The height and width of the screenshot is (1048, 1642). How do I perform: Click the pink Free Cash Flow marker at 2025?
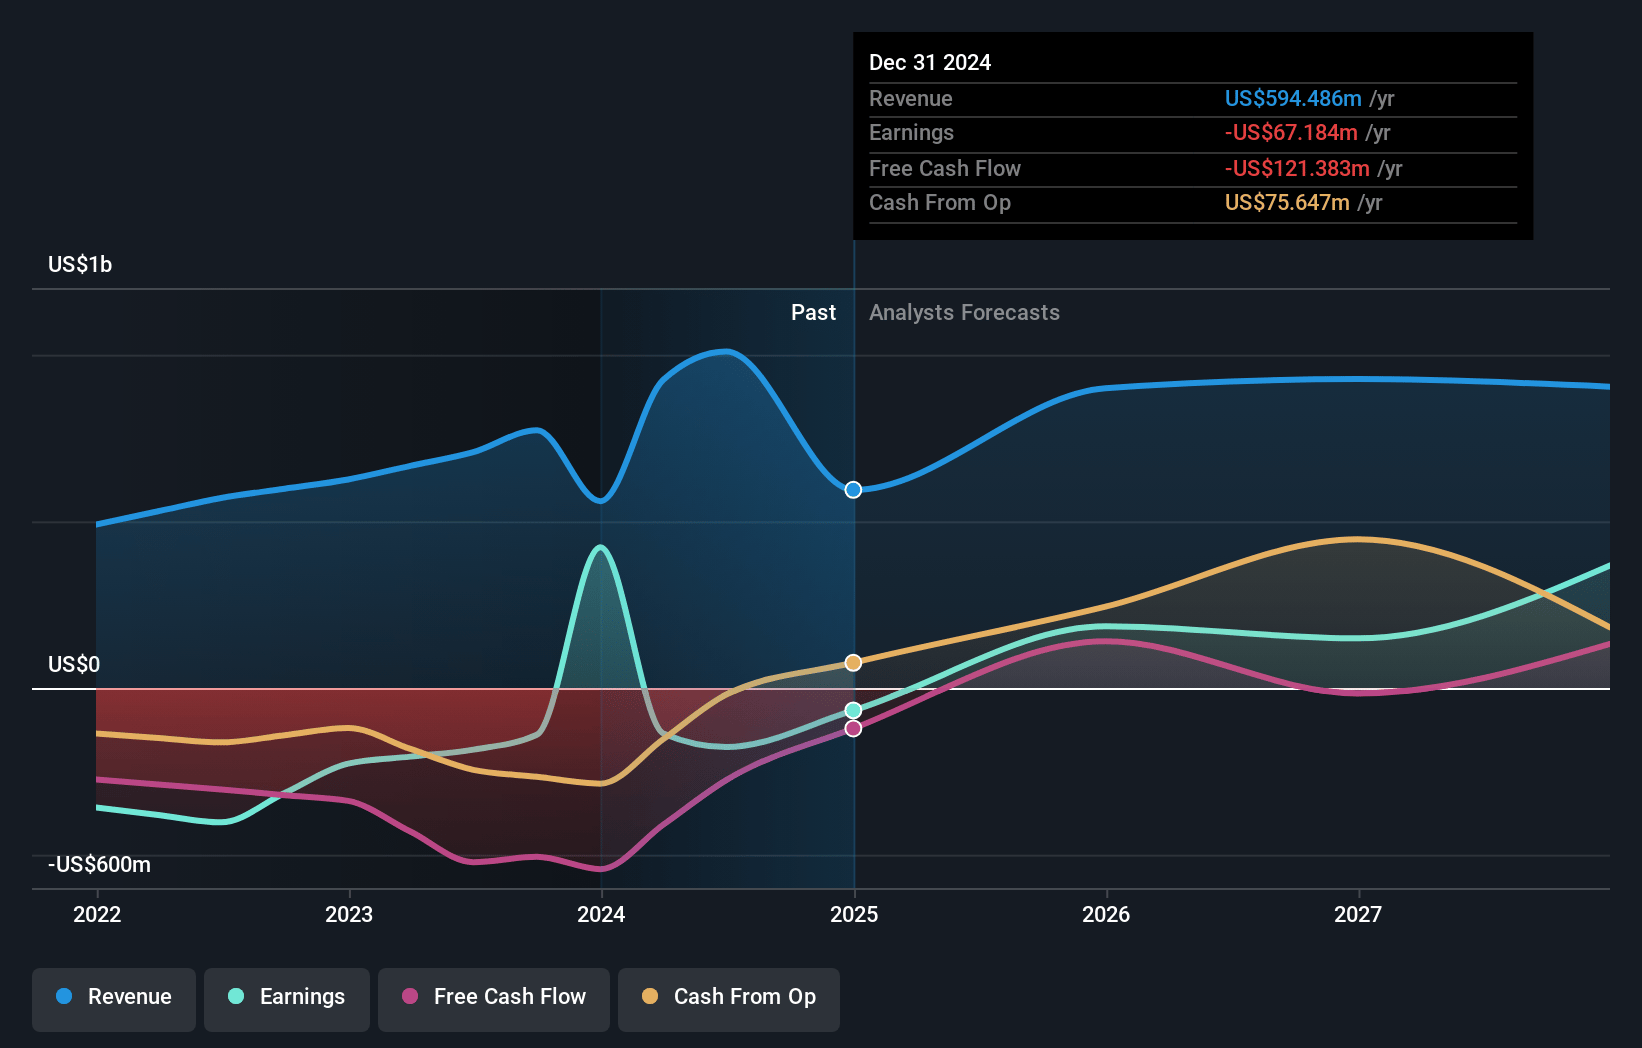[853, 729]
